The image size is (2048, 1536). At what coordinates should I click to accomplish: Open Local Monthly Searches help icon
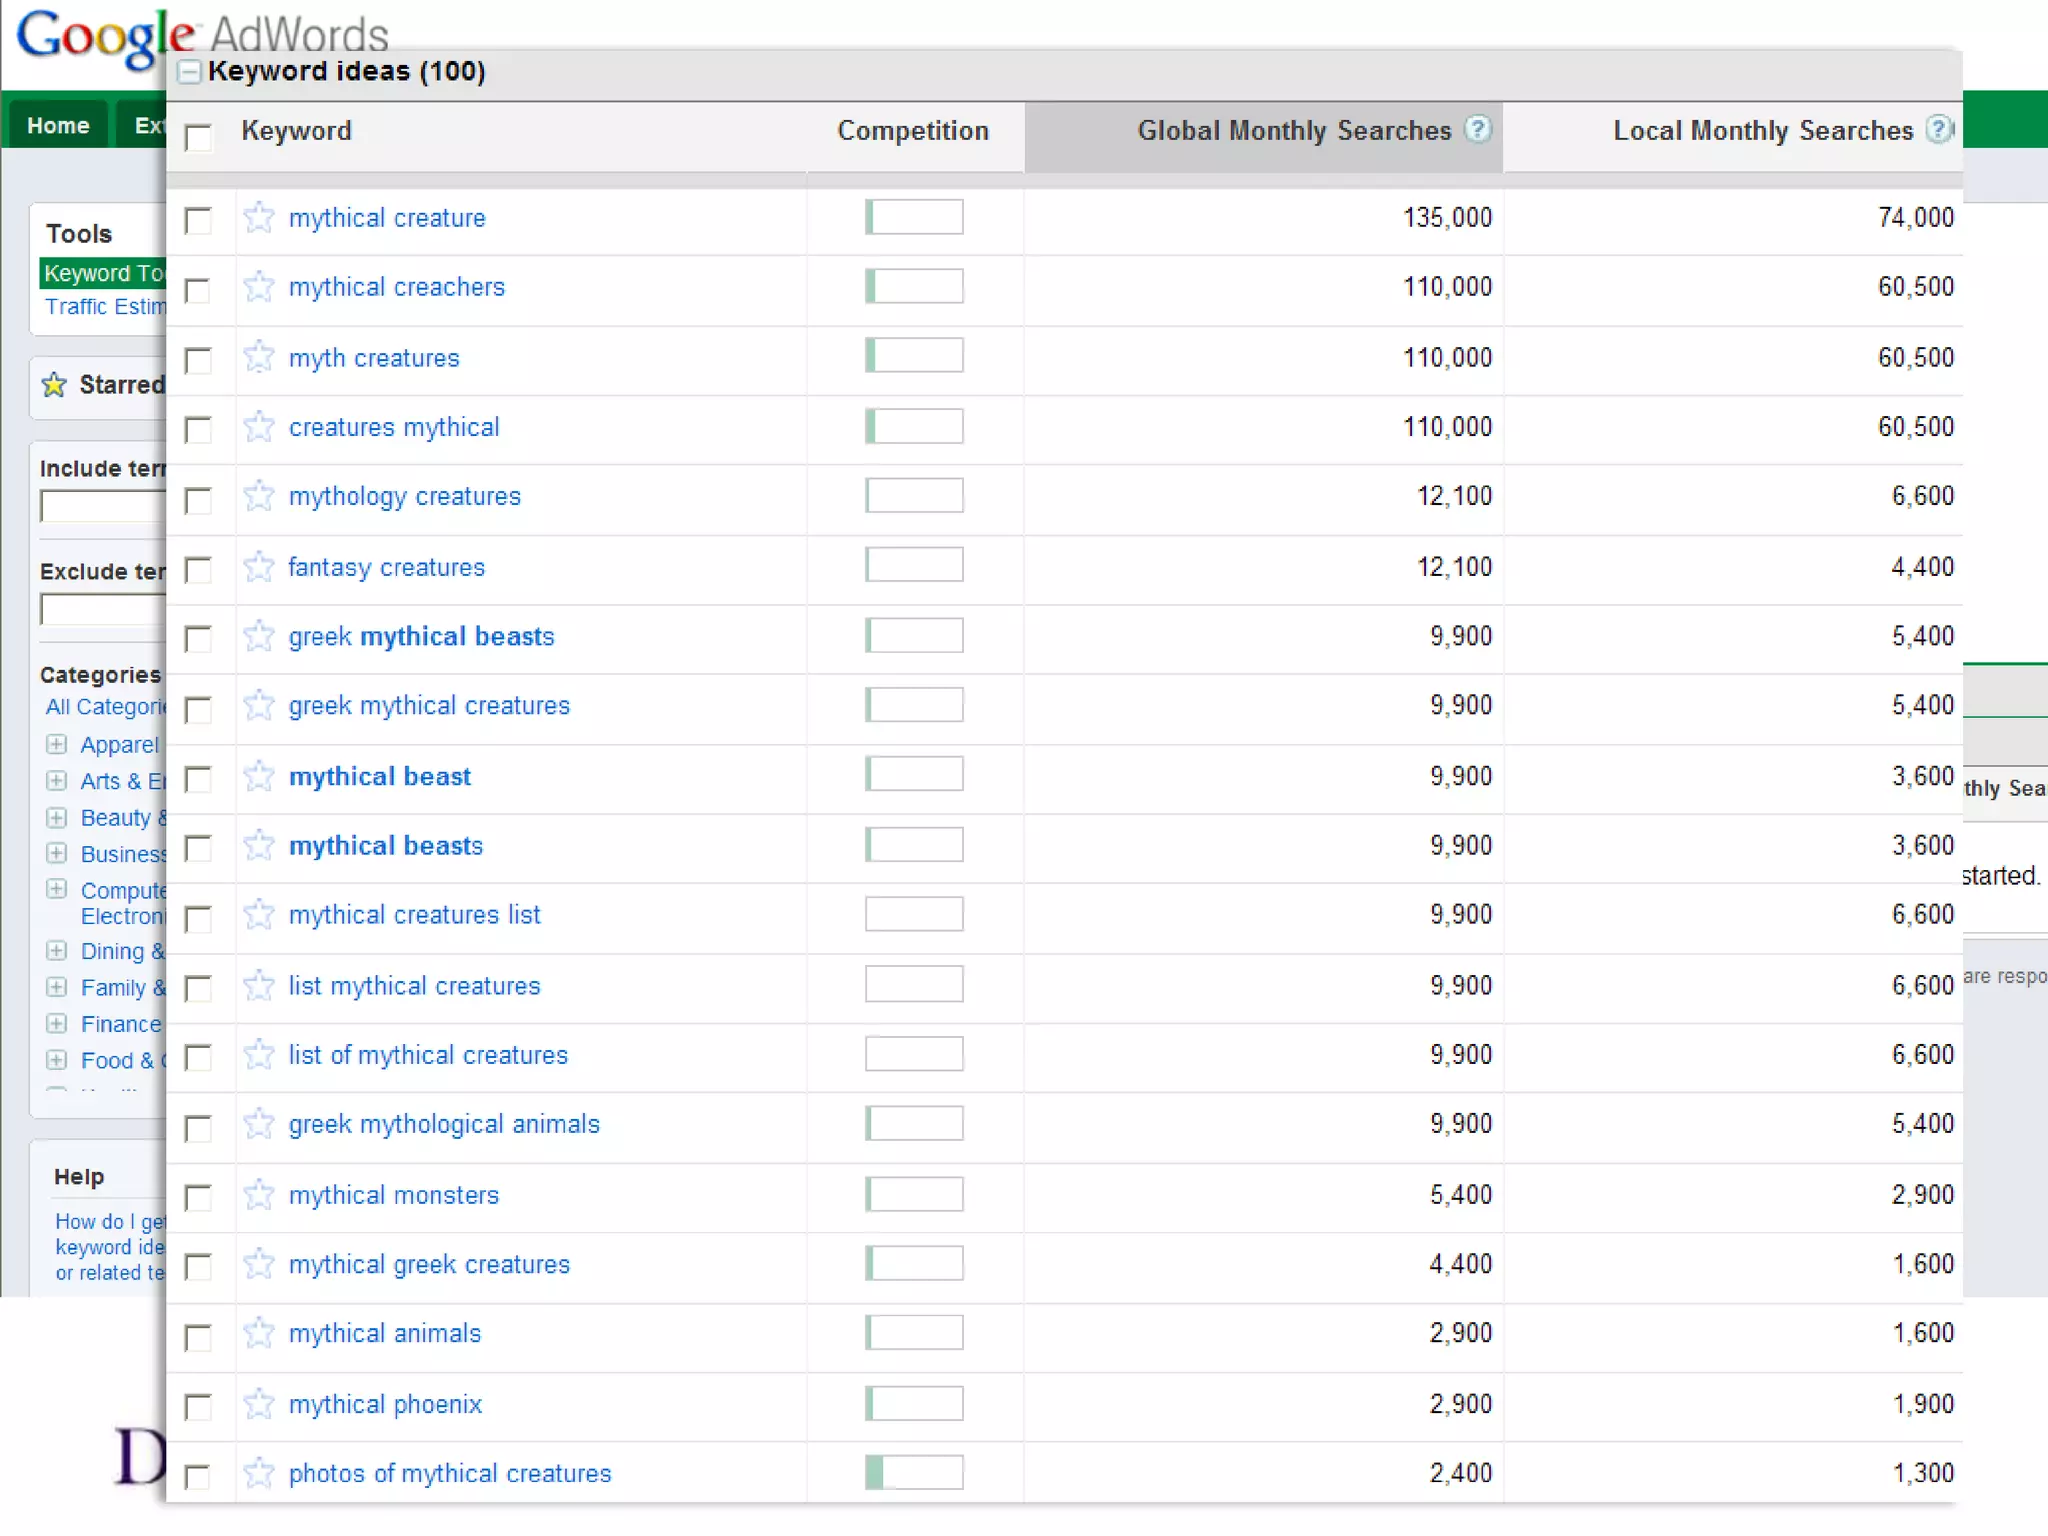(1939, 130)
